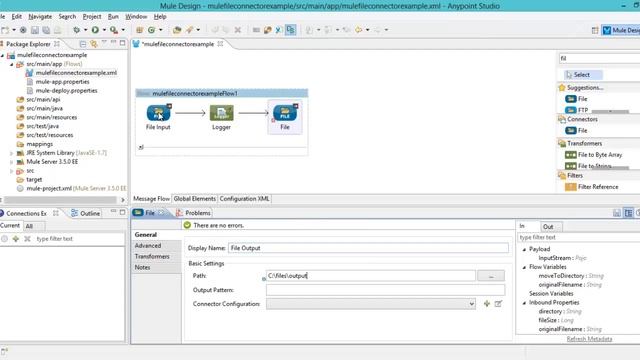
Task: Click the External Tools run icon
Action: (x=114, y=30)
